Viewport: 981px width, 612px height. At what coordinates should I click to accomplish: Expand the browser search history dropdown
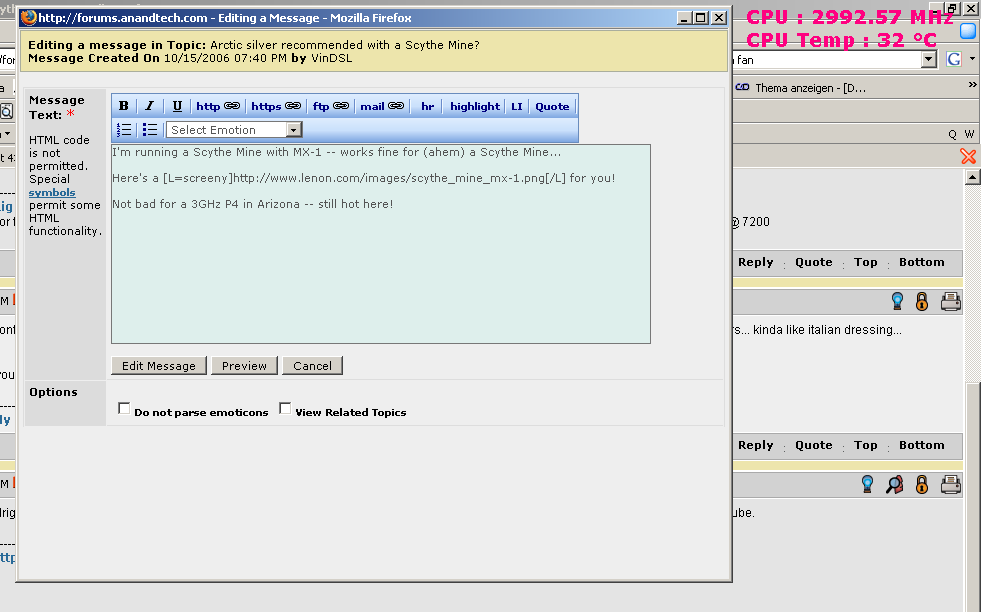929,60
